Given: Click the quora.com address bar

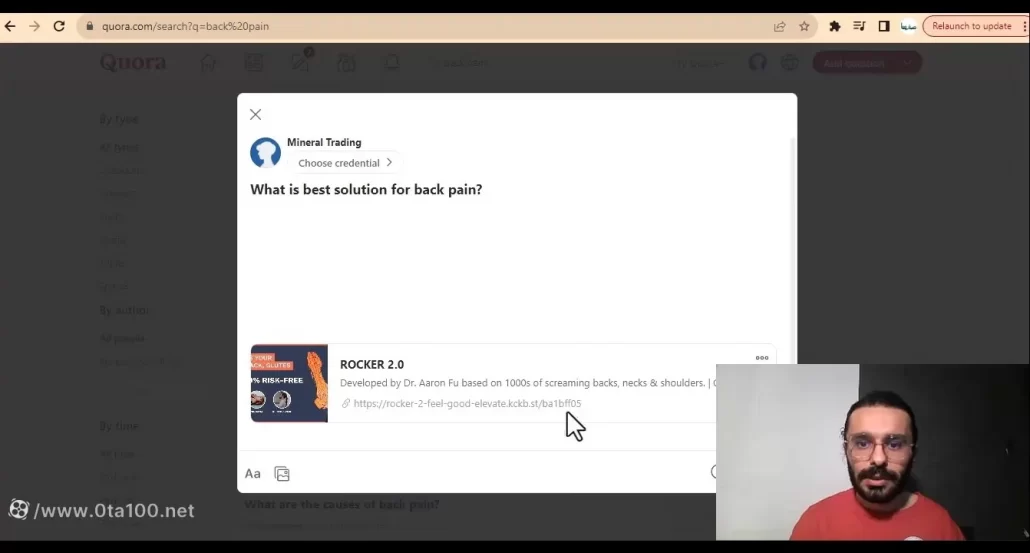Looking at the screenshot, I should pyautogui.click(x=400, y=26).
